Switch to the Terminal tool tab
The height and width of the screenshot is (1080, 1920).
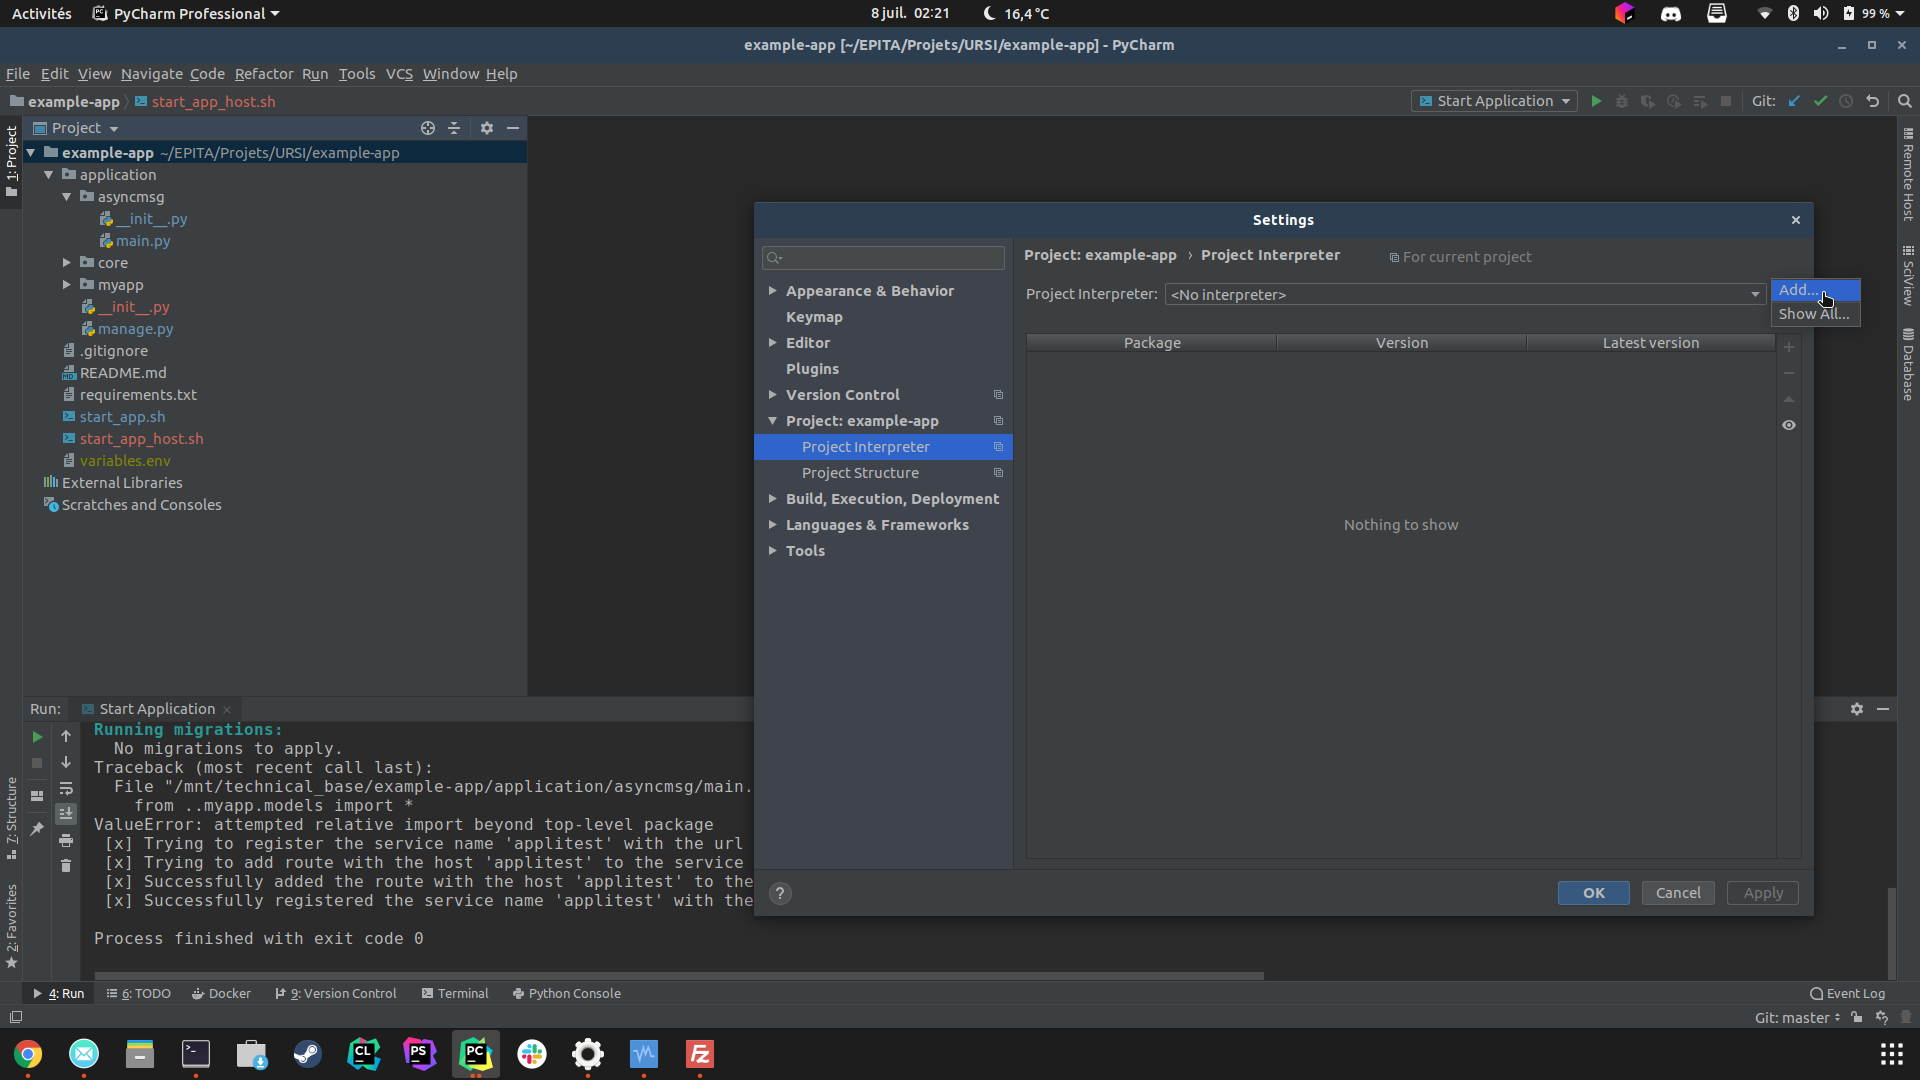click(455, 994)
